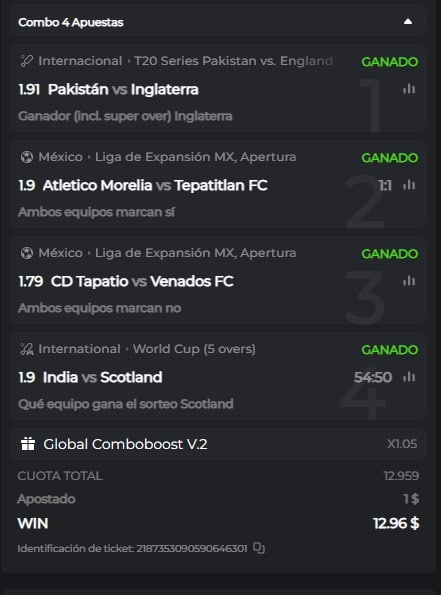
Task: Select T20 Series Pakistan vs. England league
Action: pos(233,61)
